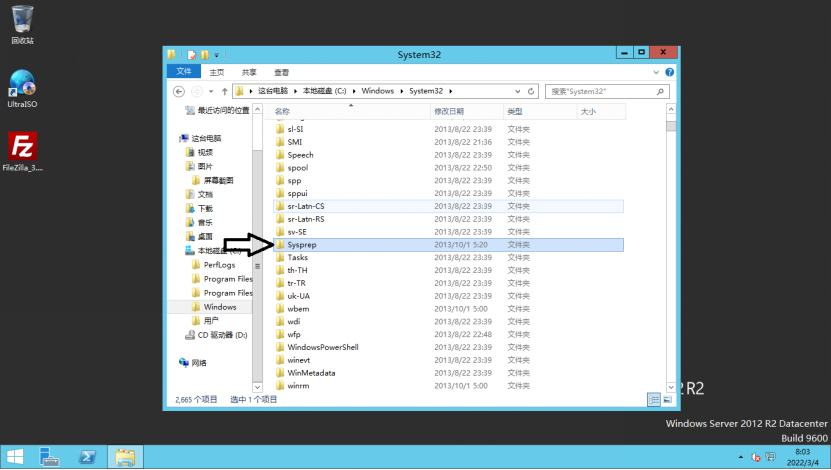Sort by the 类型 column header
This screenshot has width=831, height=470.
pos(540,111)
